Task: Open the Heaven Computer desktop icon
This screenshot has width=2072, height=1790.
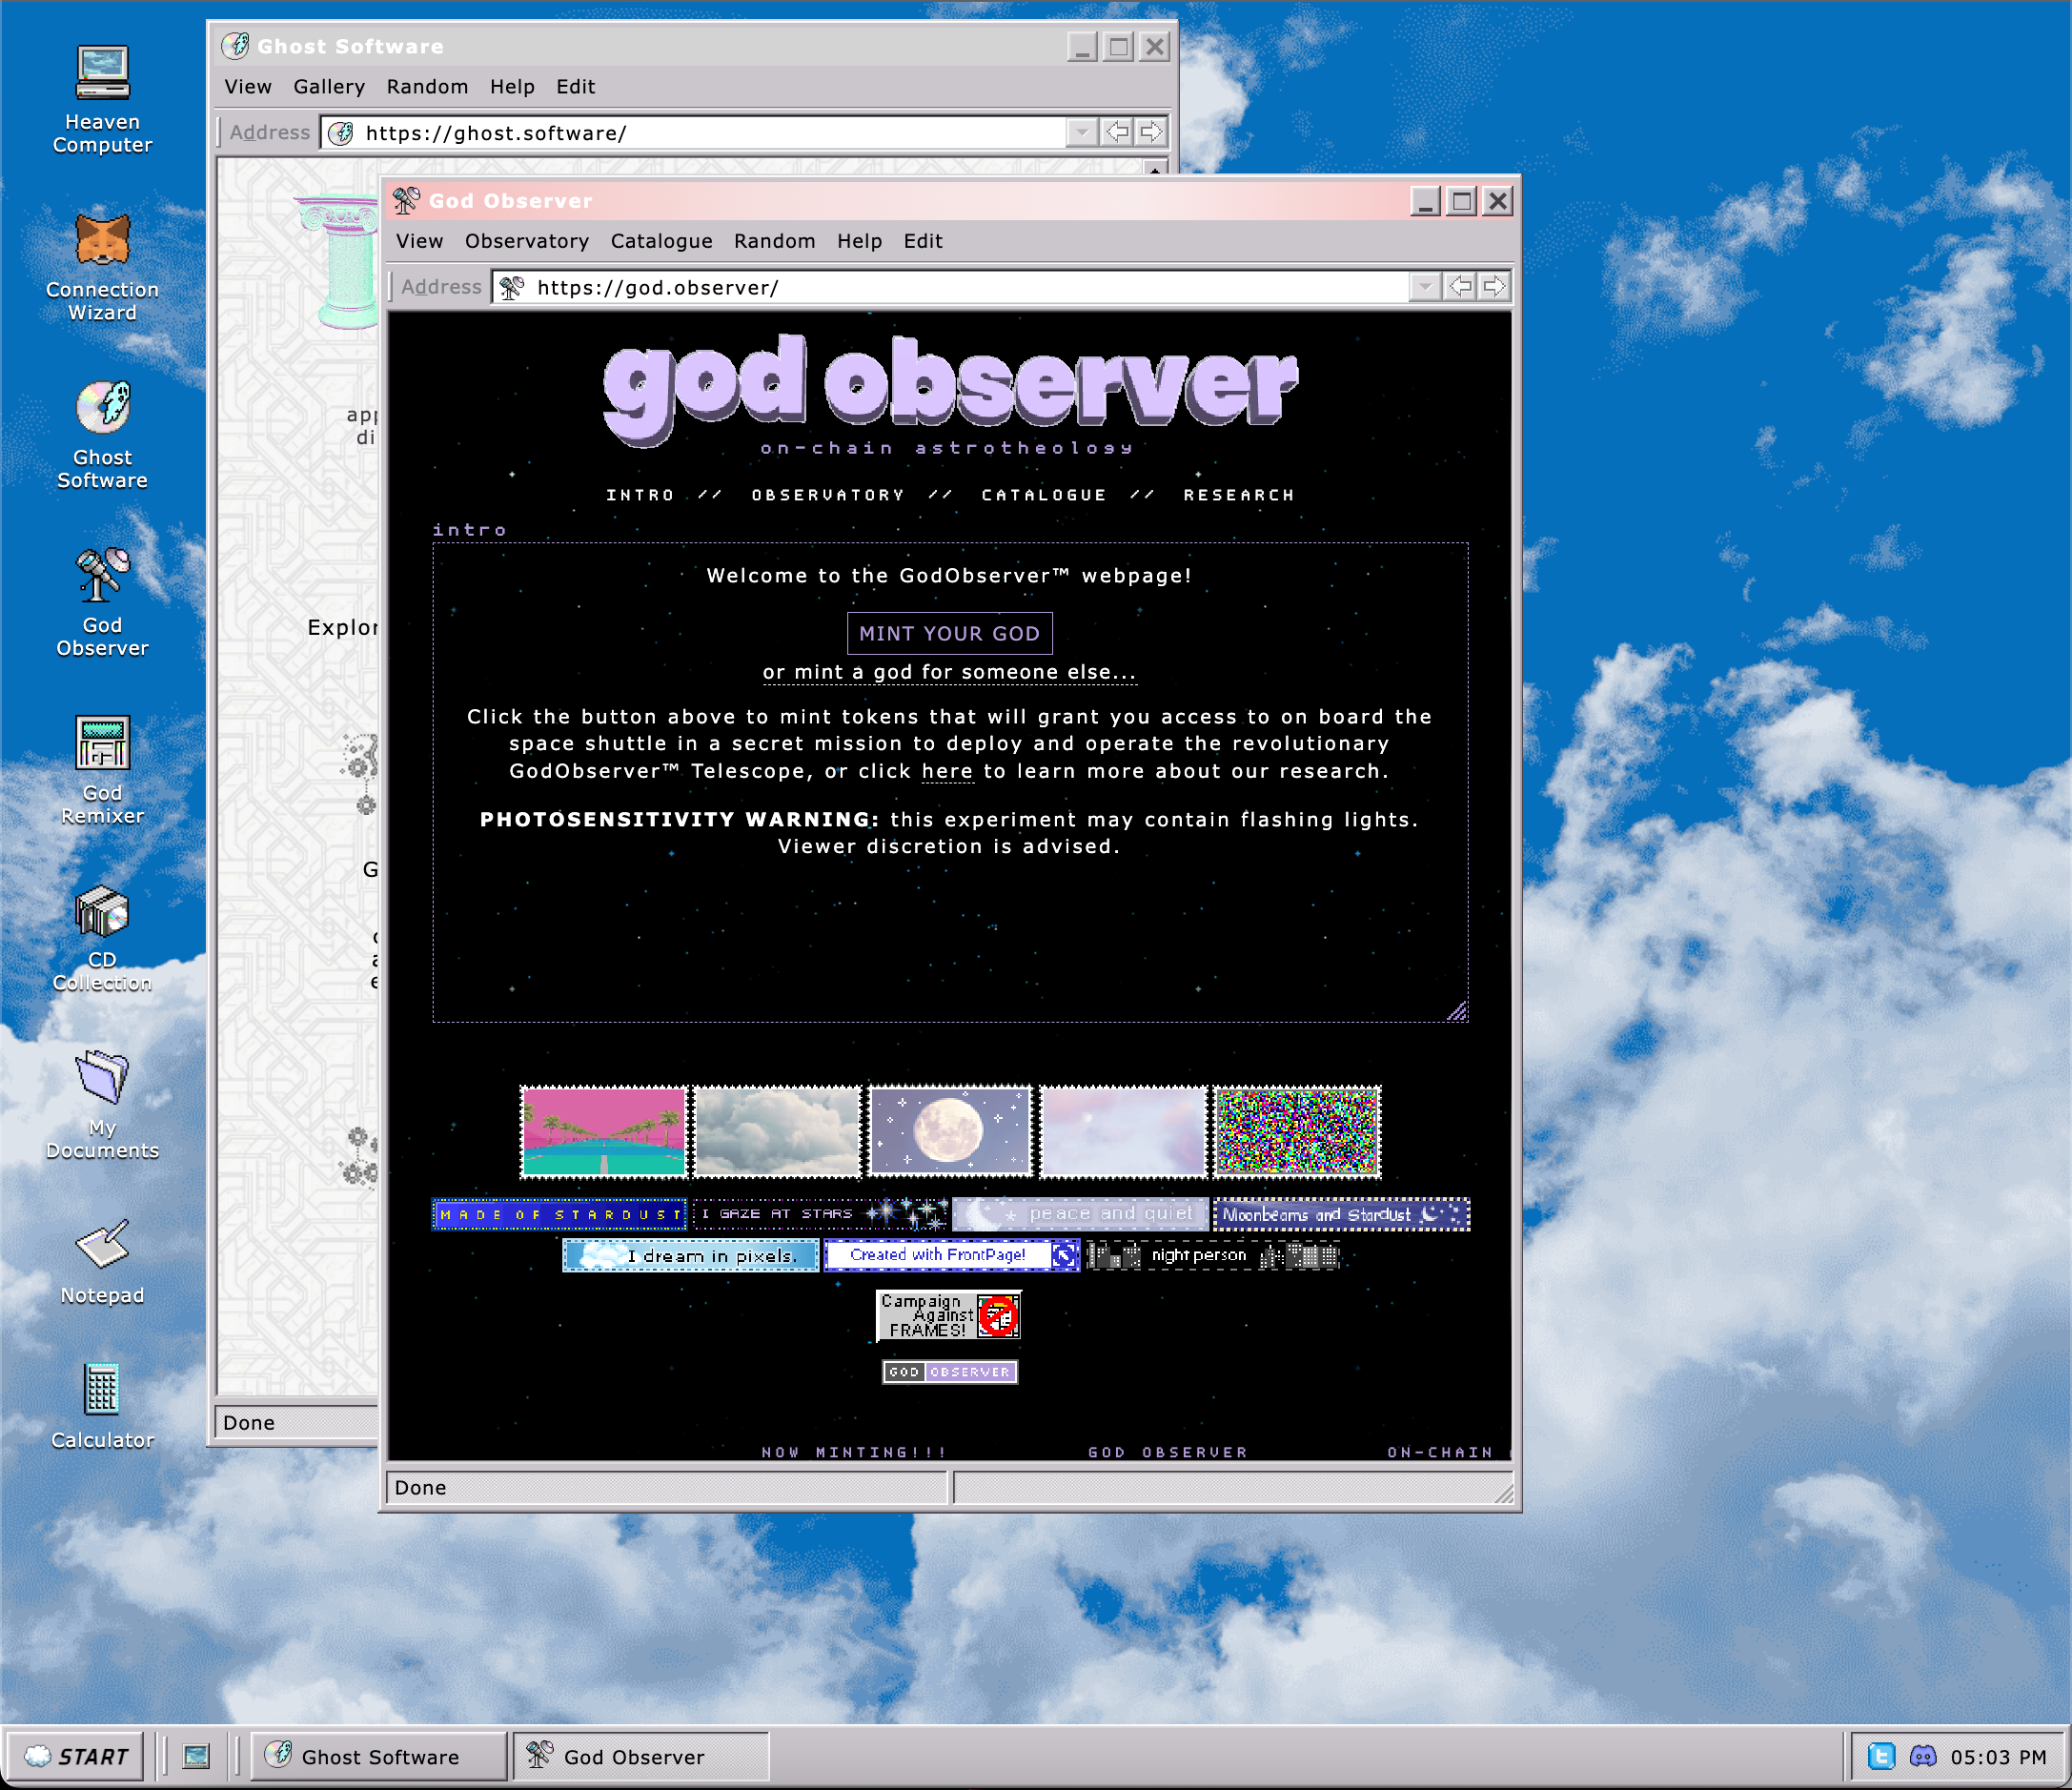Action: 102,75
